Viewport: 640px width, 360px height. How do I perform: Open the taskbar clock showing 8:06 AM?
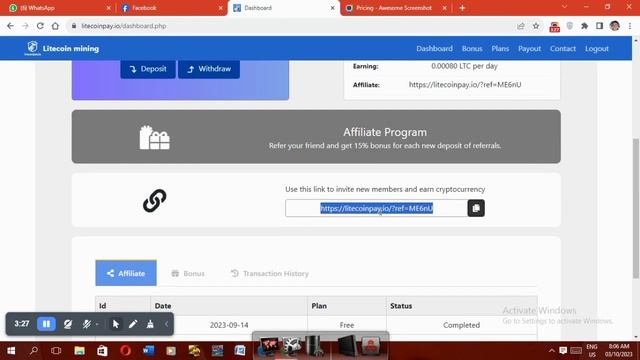619,351
